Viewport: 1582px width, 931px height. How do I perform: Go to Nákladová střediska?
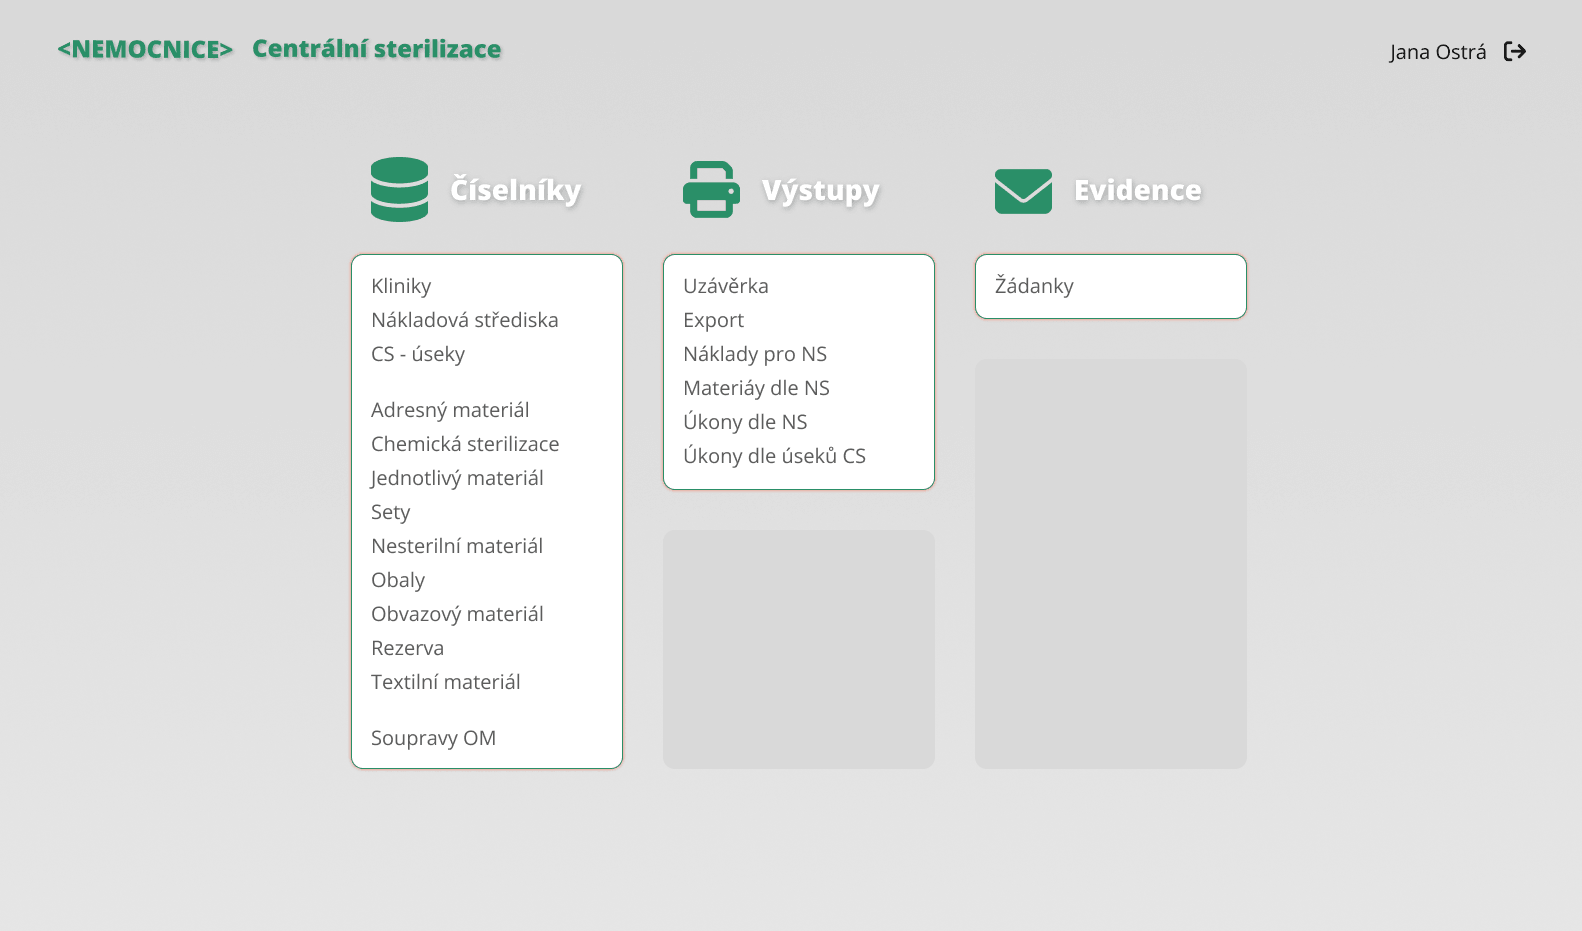pos(465,320)
